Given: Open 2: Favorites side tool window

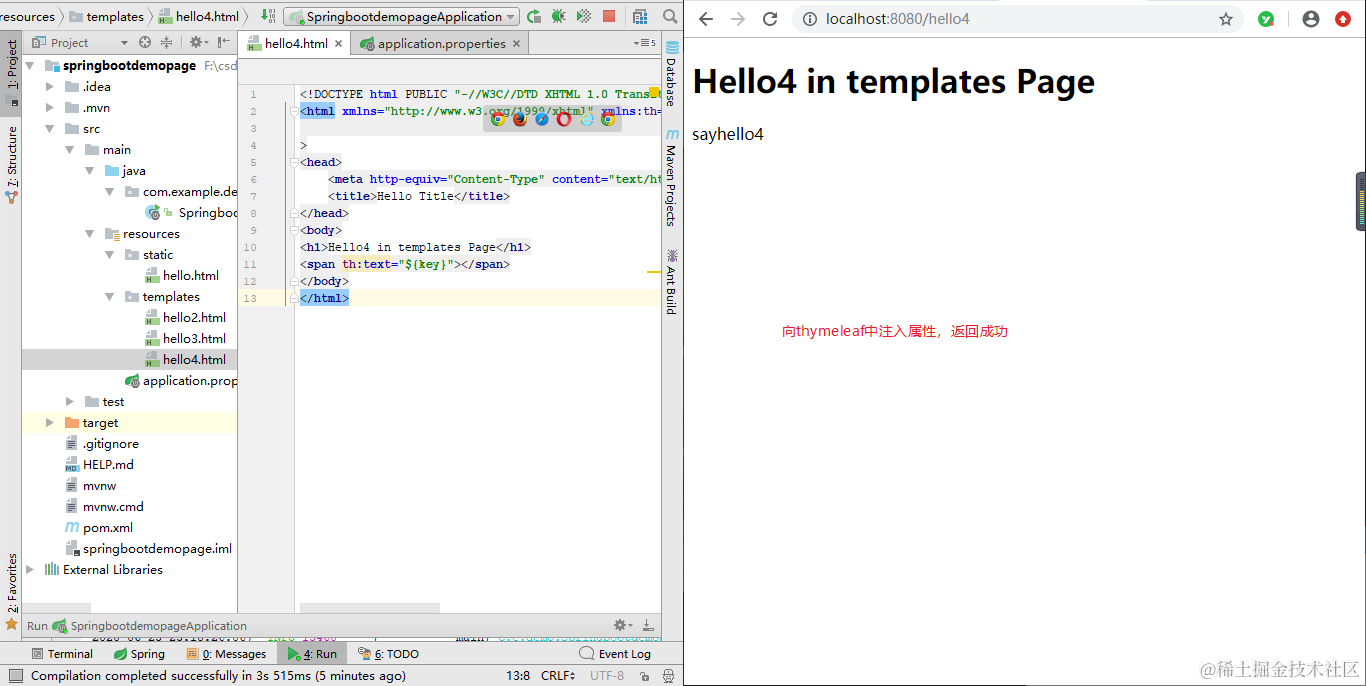Looking at the screenshot, I should (11, 590).
